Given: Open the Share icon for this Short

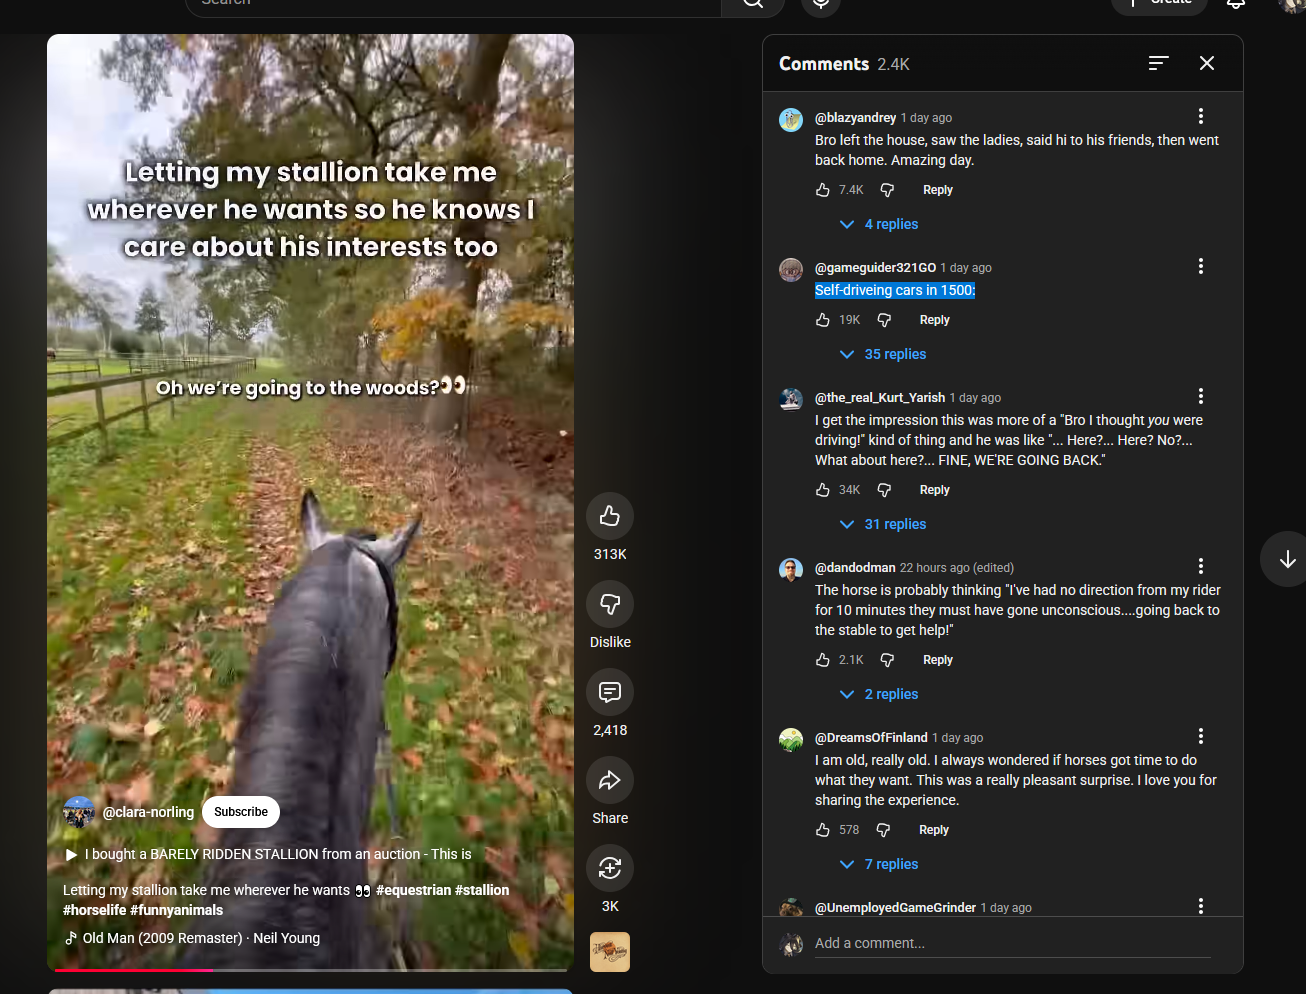Looking at the screenshot, I should [x=609, y=780].
